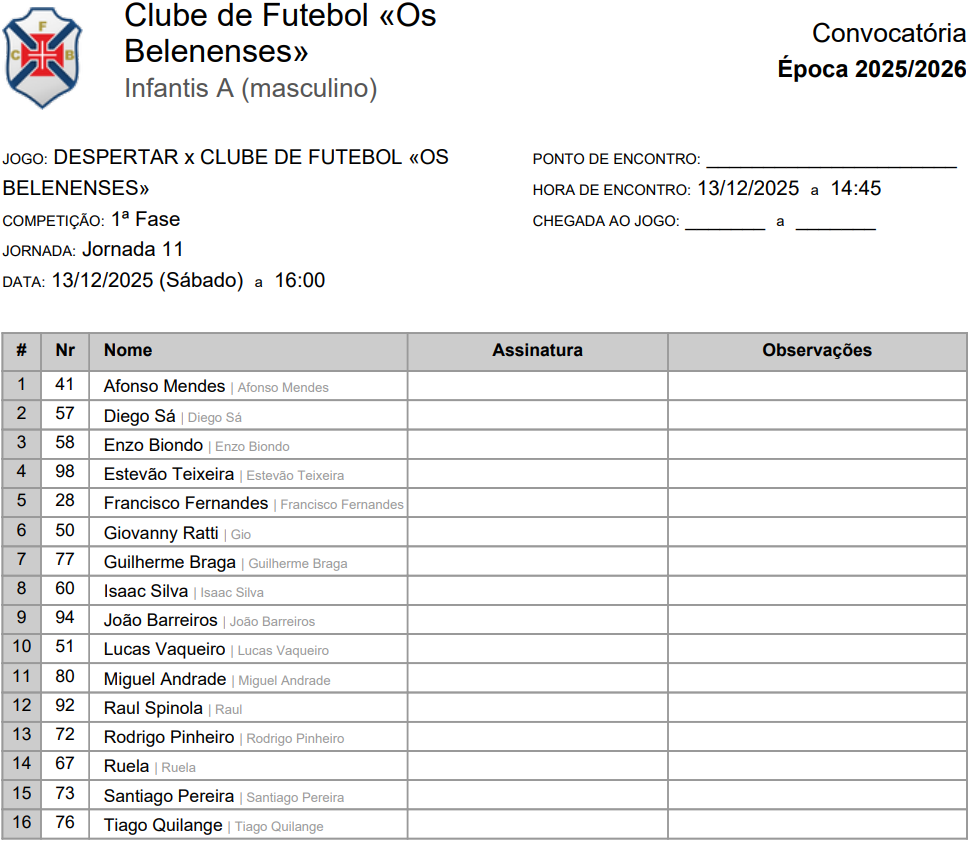Click player name Enzo Biondo

(x=153, y=445)
